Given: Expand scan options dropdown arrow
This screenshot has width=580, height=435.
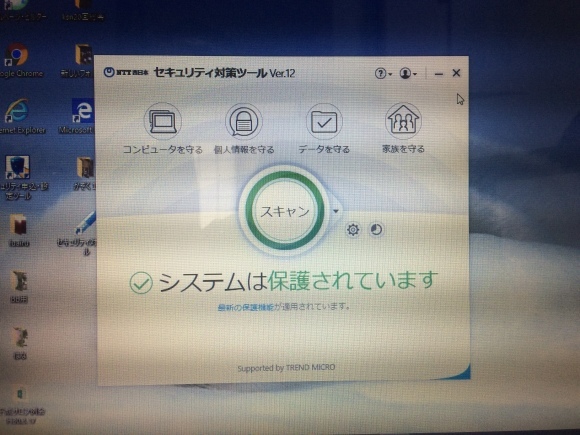Looking at the screenshot, I should (x=336, y=211).
